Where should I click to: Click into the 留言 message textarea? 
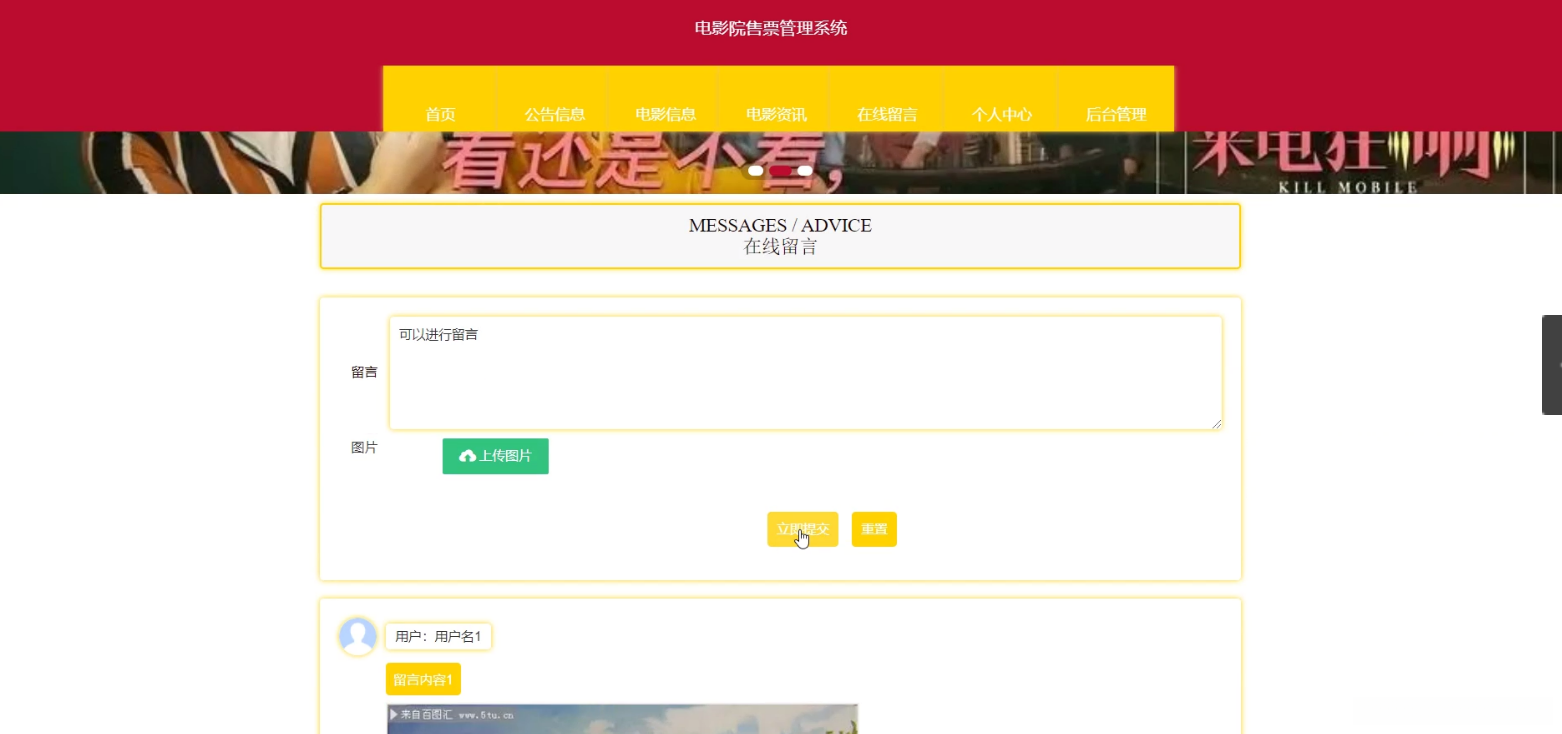805,373
